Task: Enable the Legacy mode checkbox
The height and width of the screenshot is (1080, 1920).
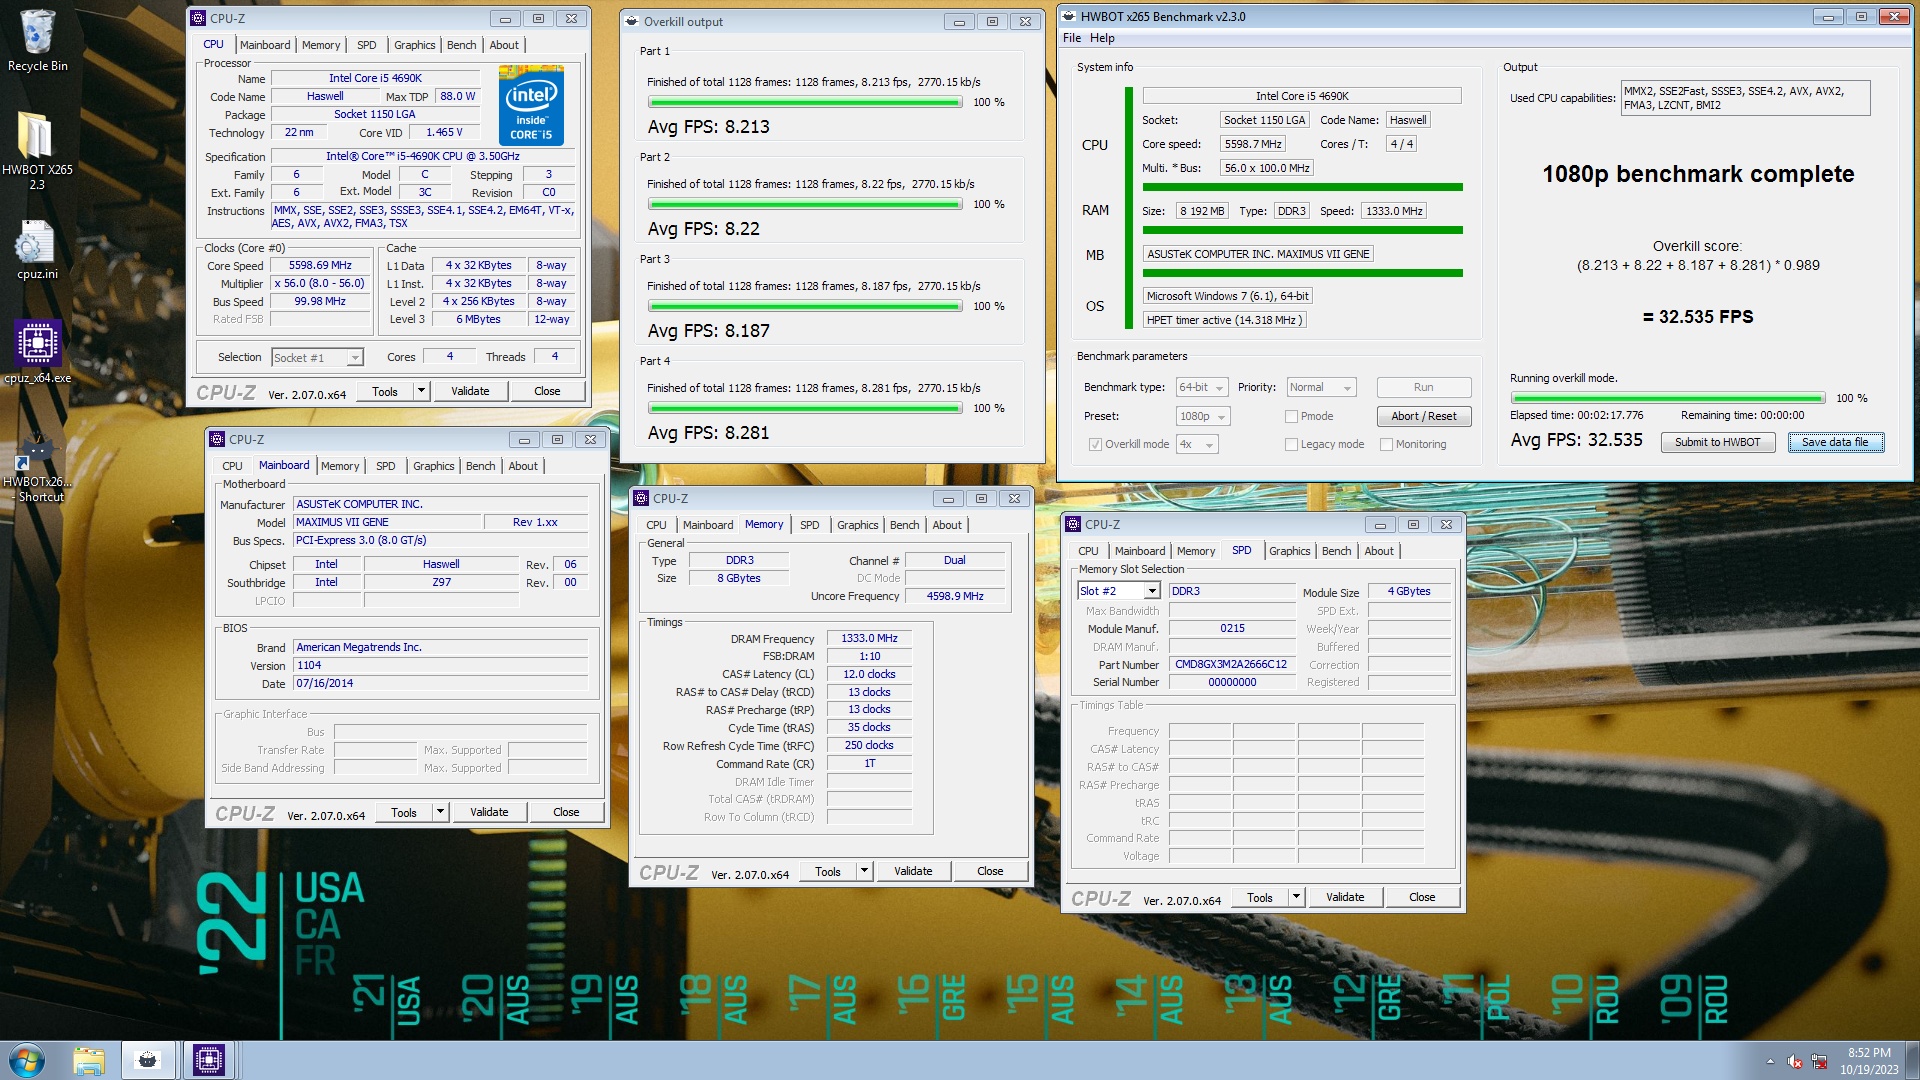Action: (x=1291, y=444)
